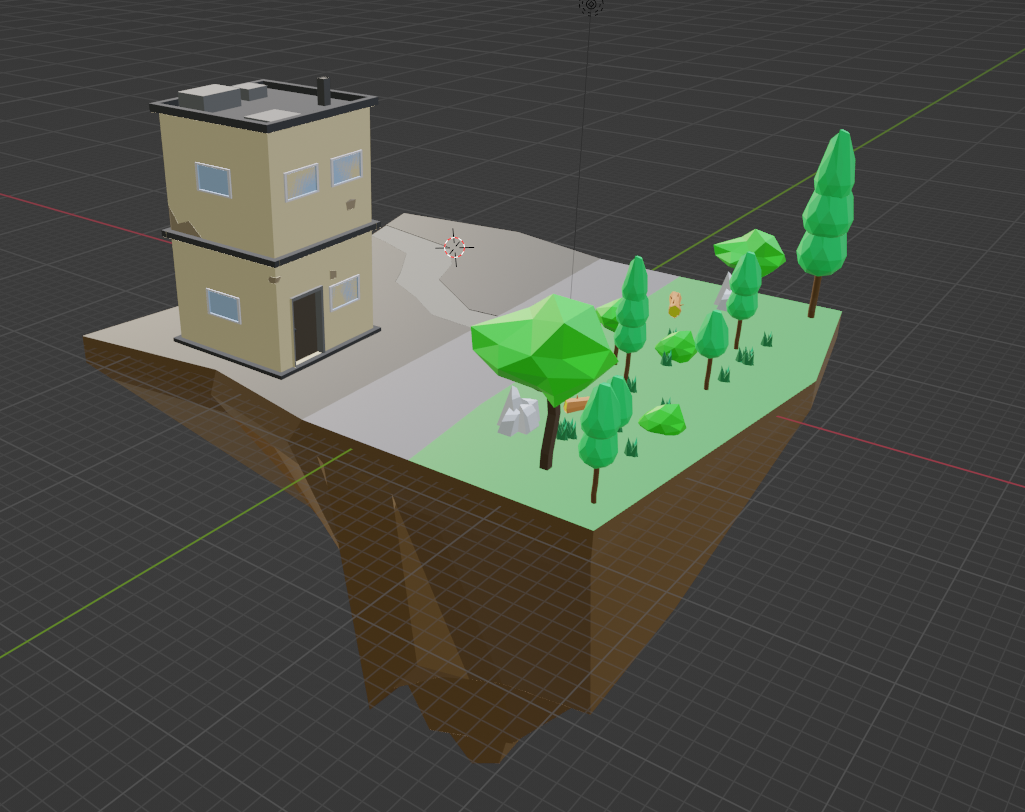Select the dark doorway of the building

pos(306,325)
